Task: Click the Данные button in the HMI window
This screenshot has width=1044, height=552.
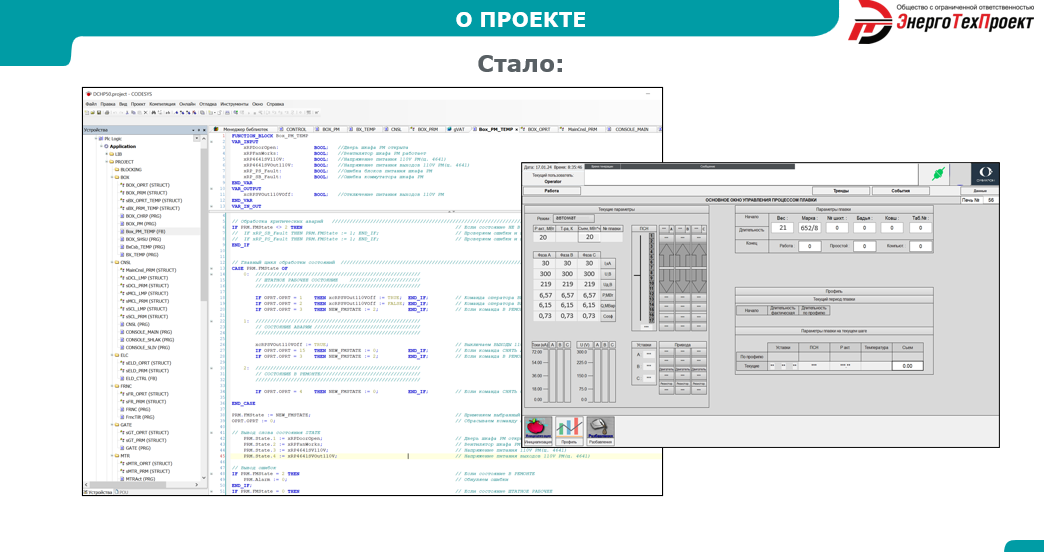Action: point(979,190)
